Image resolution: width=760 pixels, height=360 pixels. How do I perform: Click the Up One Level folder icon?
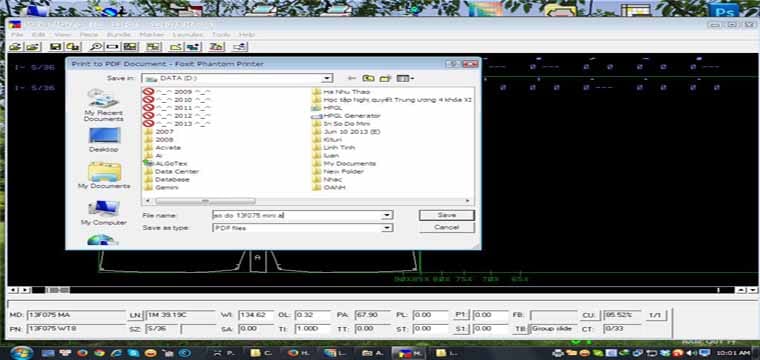(x=369, y=78)
